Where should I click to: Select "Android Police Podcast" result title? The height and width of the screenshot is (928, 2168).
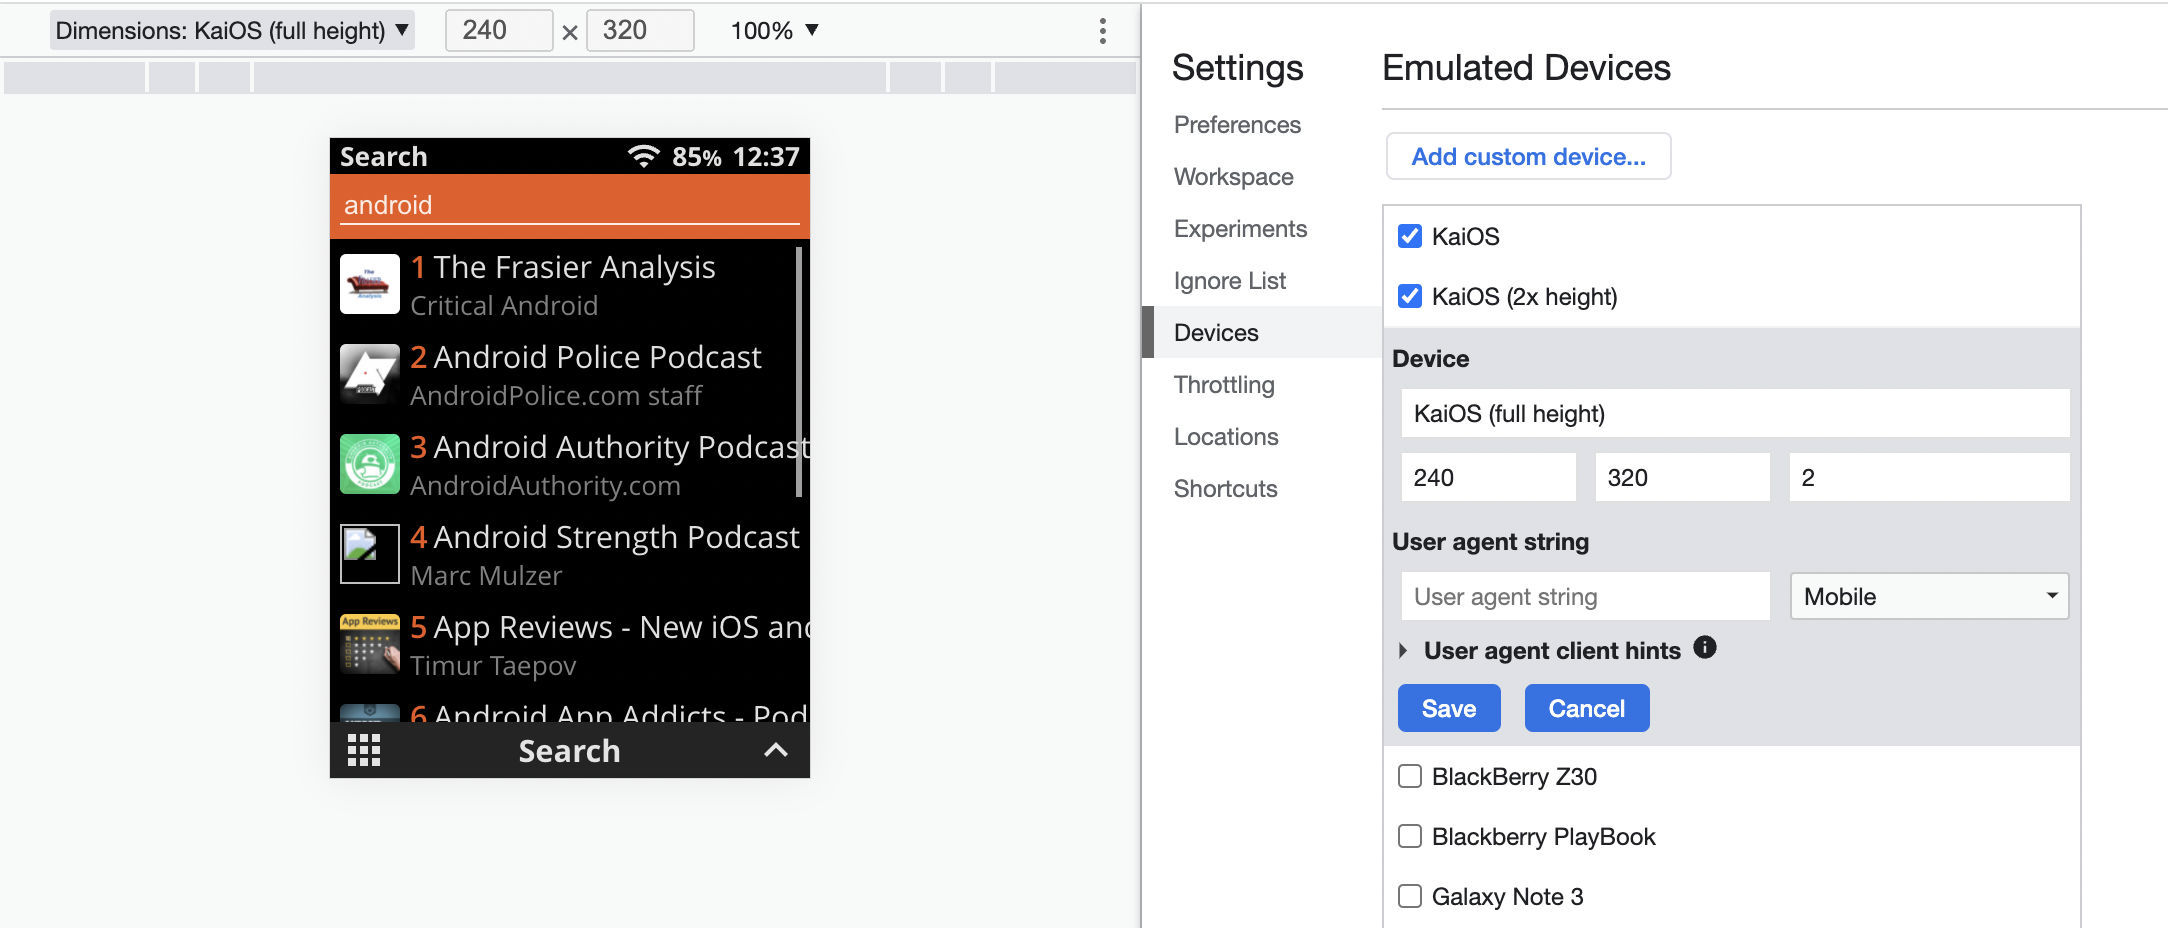597,357
